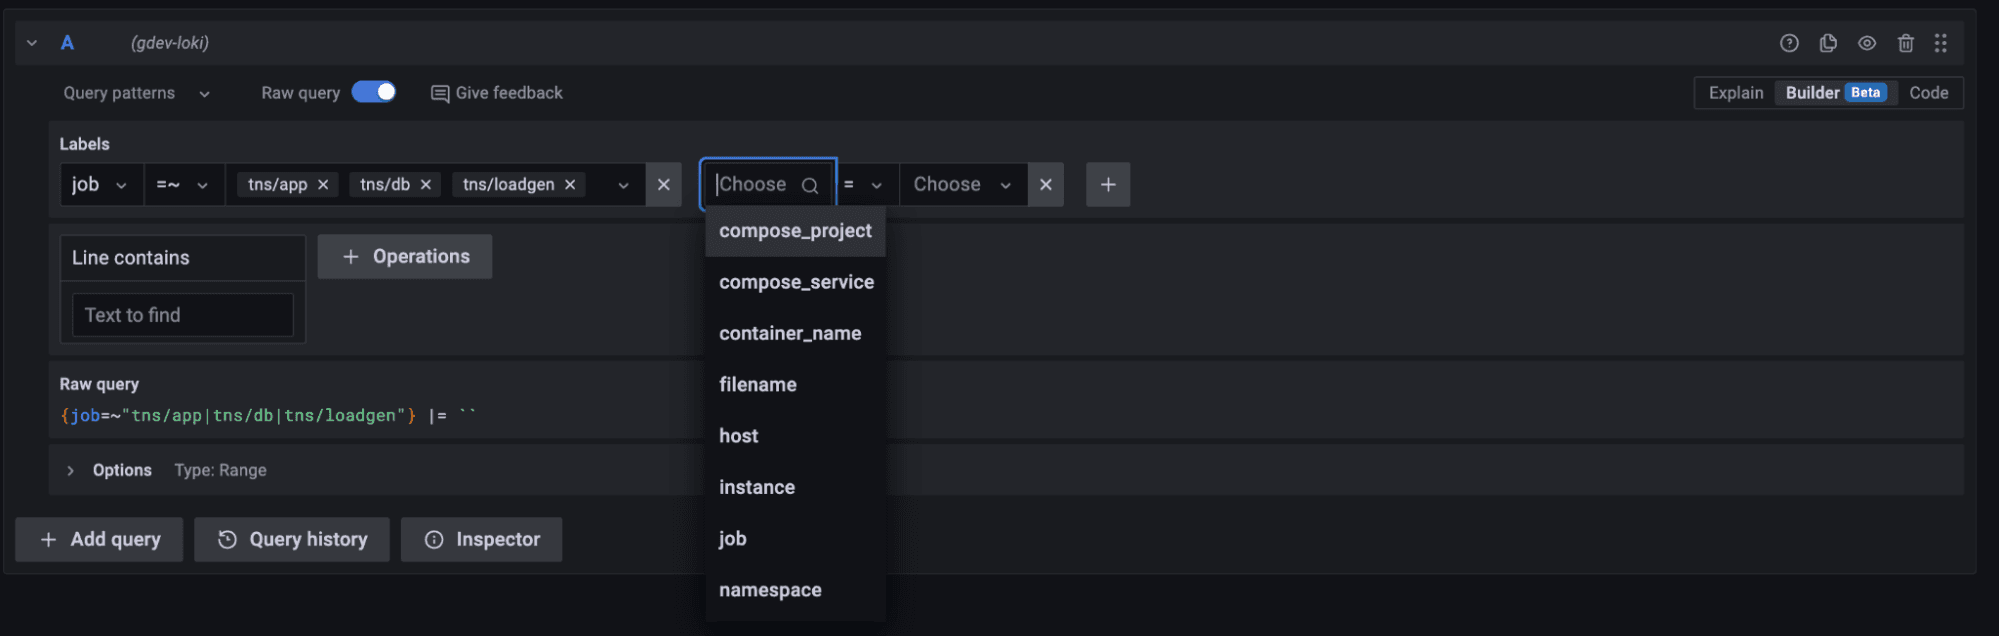
Task: Switch to the Explain mode option
Action: click(1735, 93)
